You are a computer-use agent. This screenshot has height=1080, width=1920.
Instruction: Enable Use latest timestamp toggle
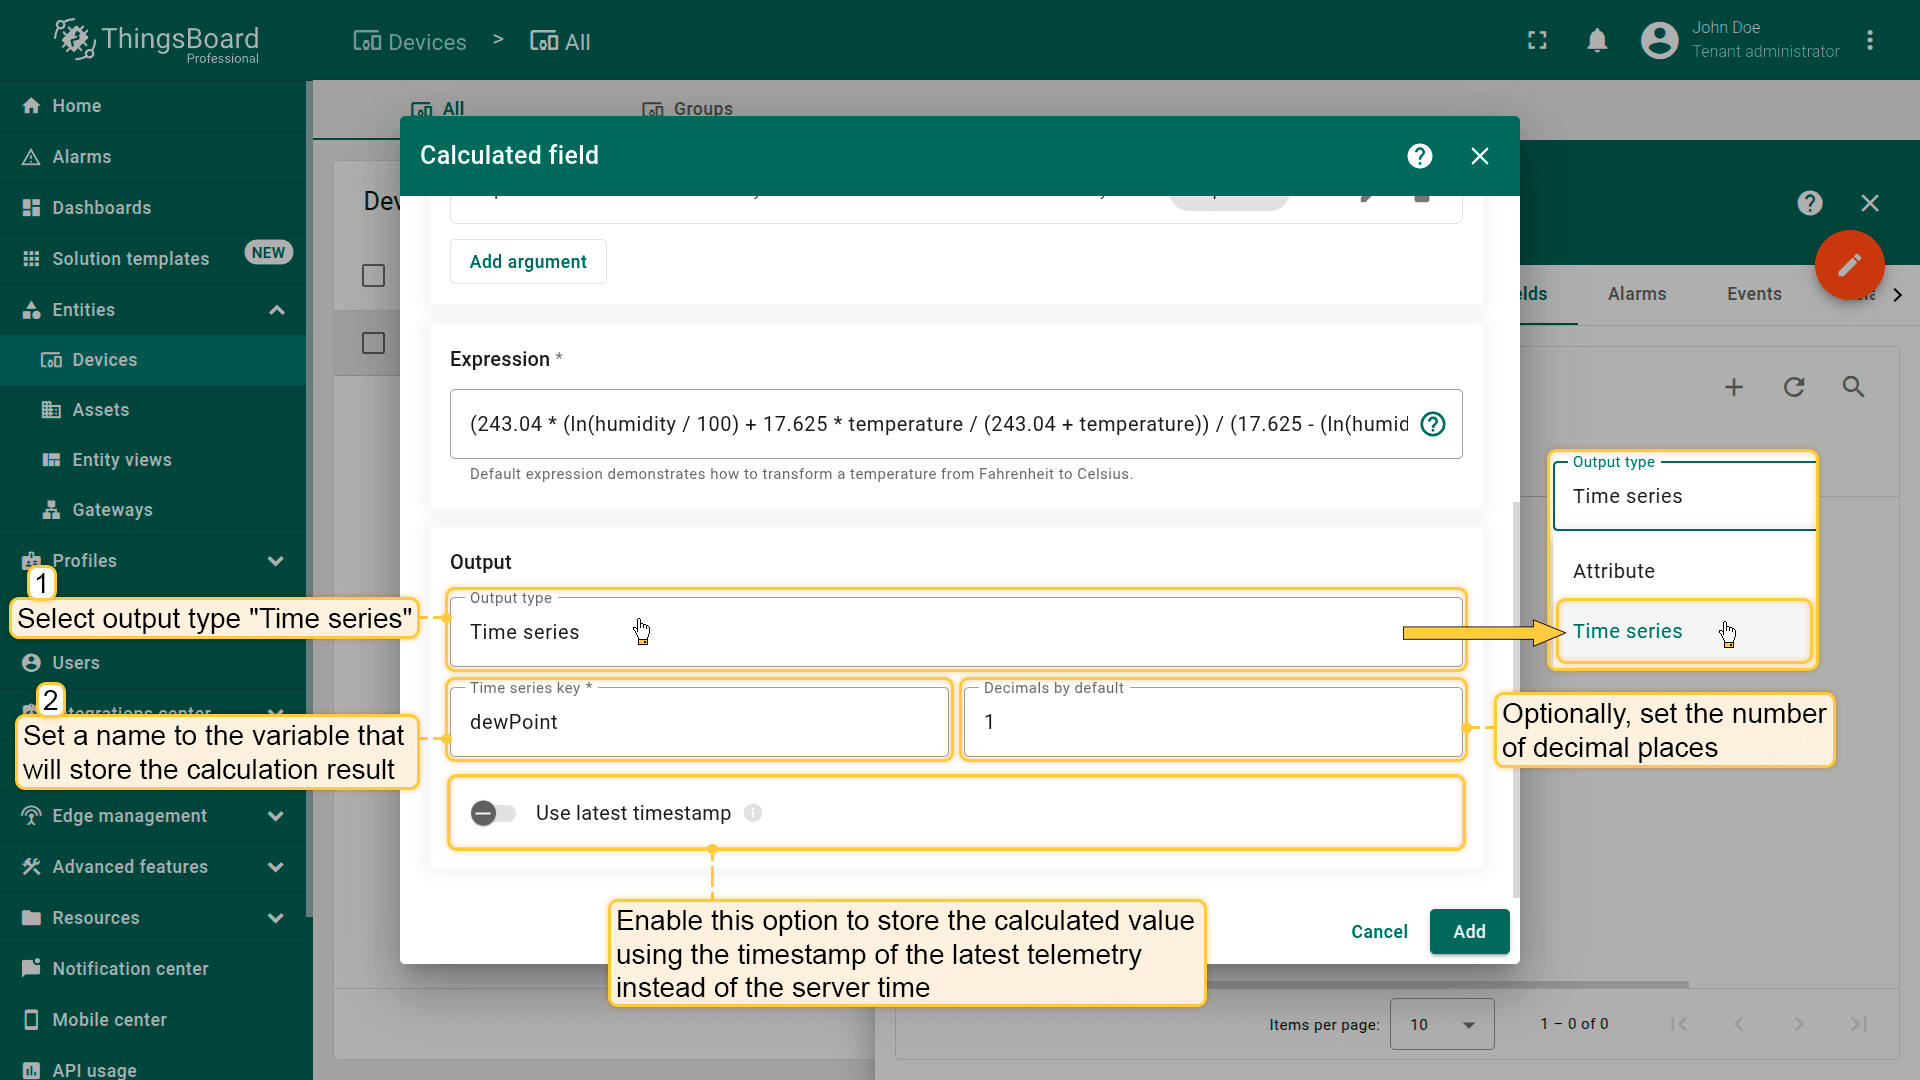(x=493, y=813)
